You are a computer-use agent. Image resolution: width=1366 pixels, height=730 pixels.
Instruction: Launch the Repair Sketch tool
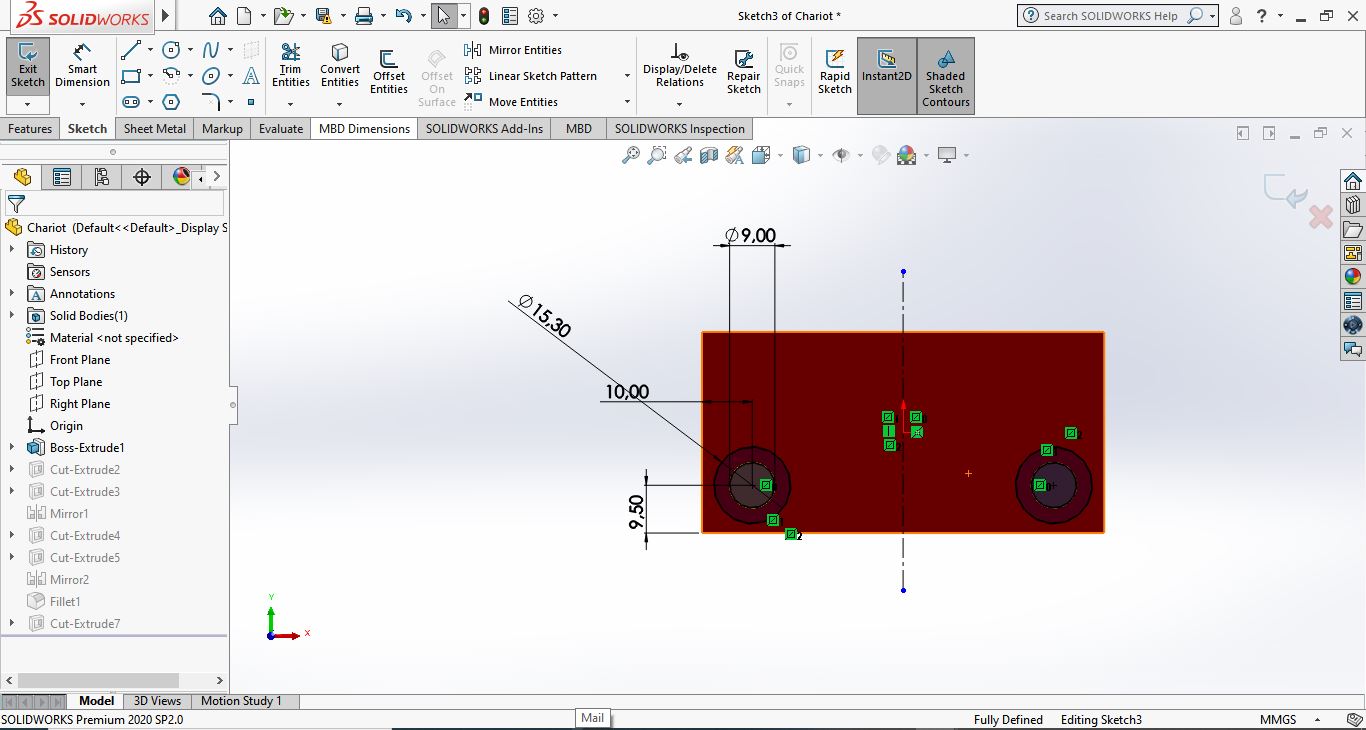pyautogui.click(x=743, y=72)
